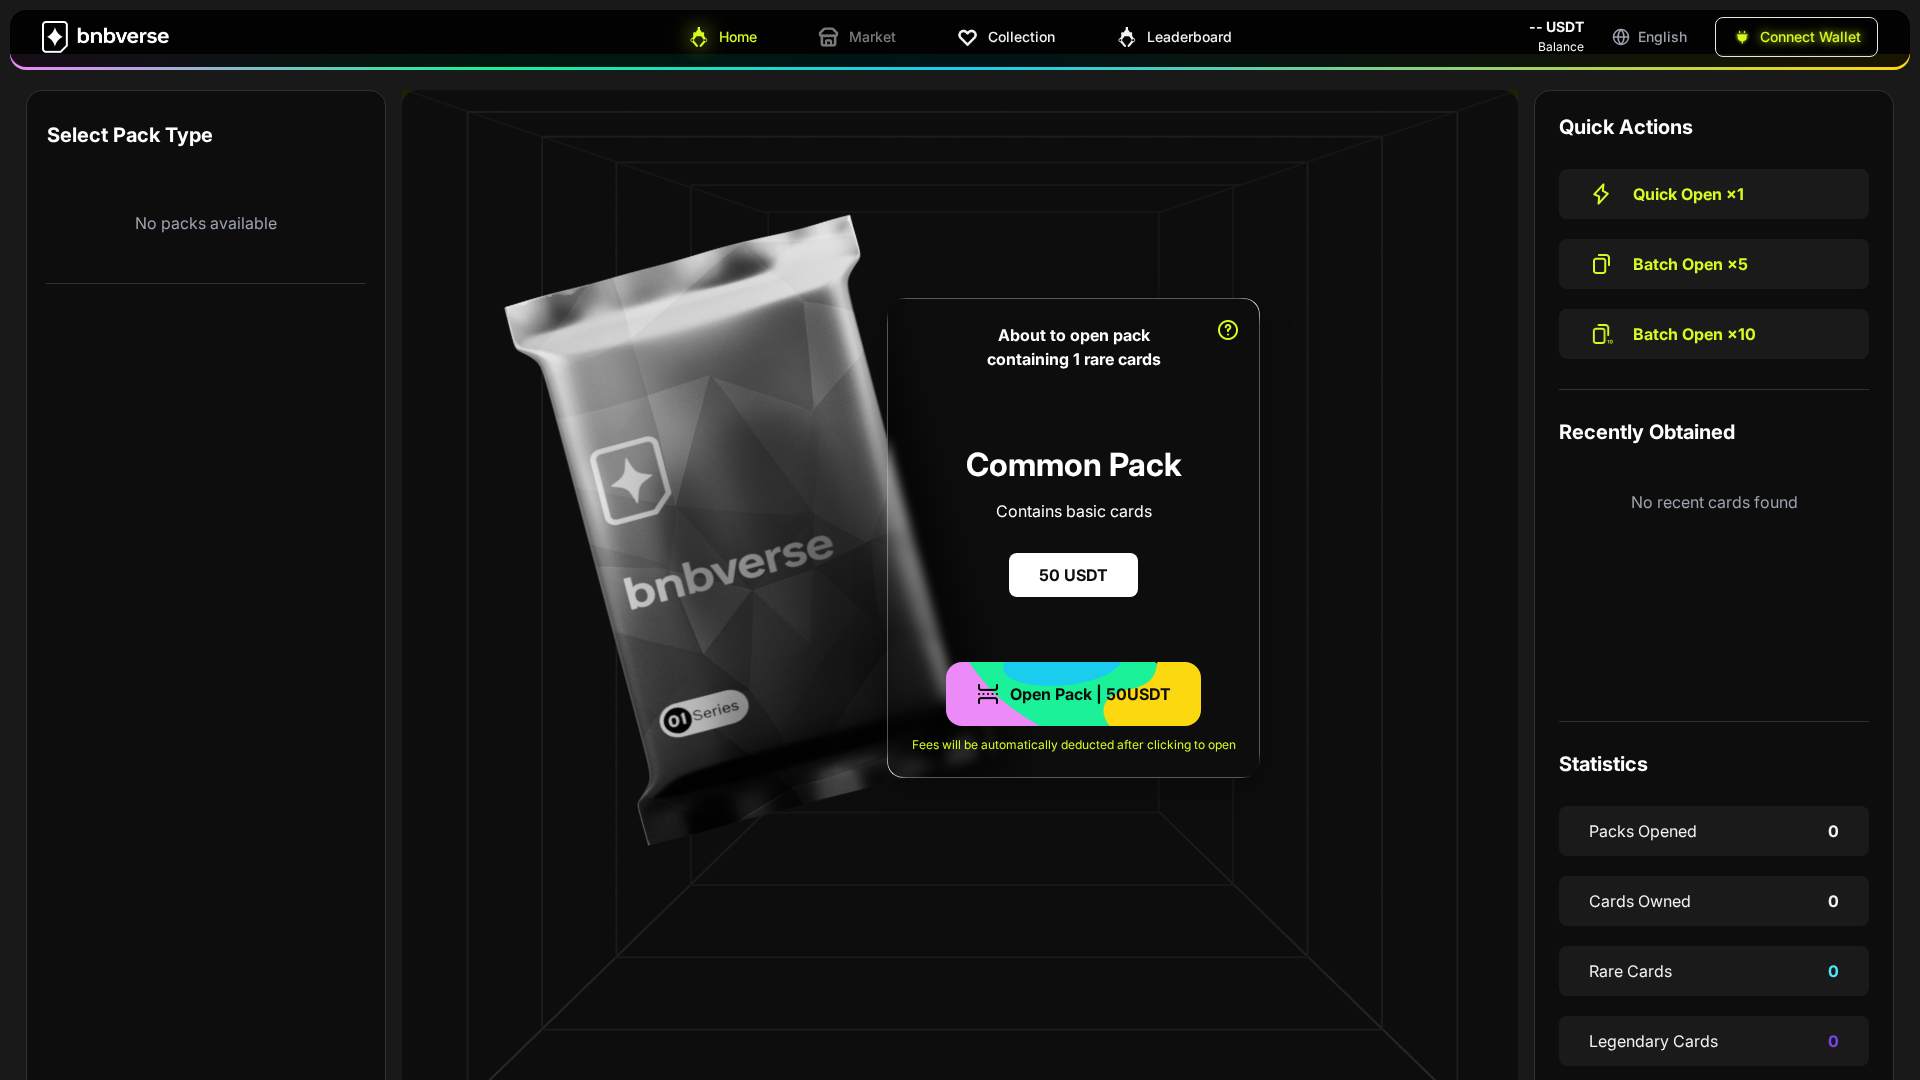Click the Home flame icon
This screenshot has height=1080, width=1920.
point(699,37)
